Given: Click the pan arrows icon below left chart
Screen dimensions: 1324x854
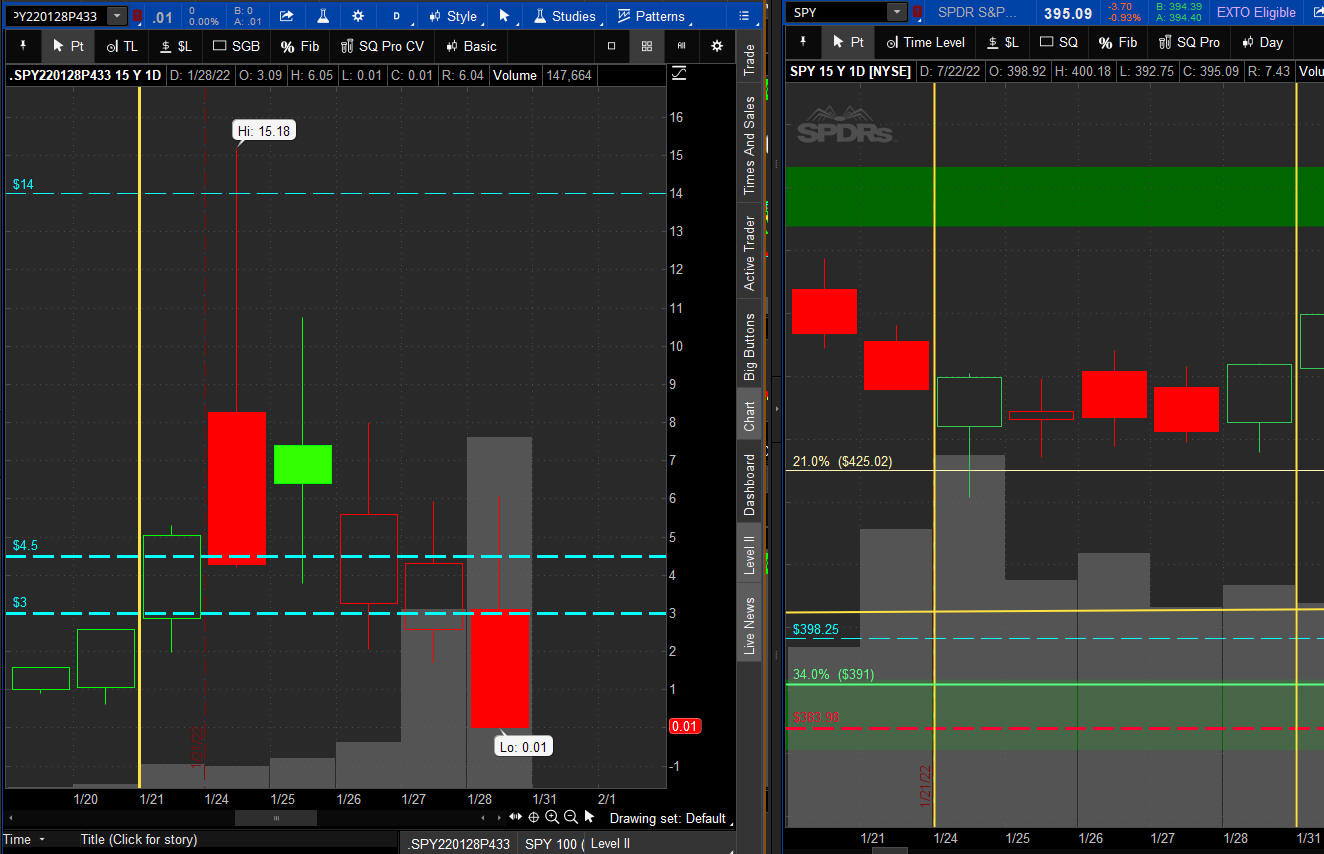Looking at the screenshot, I should tap(515, 817).
